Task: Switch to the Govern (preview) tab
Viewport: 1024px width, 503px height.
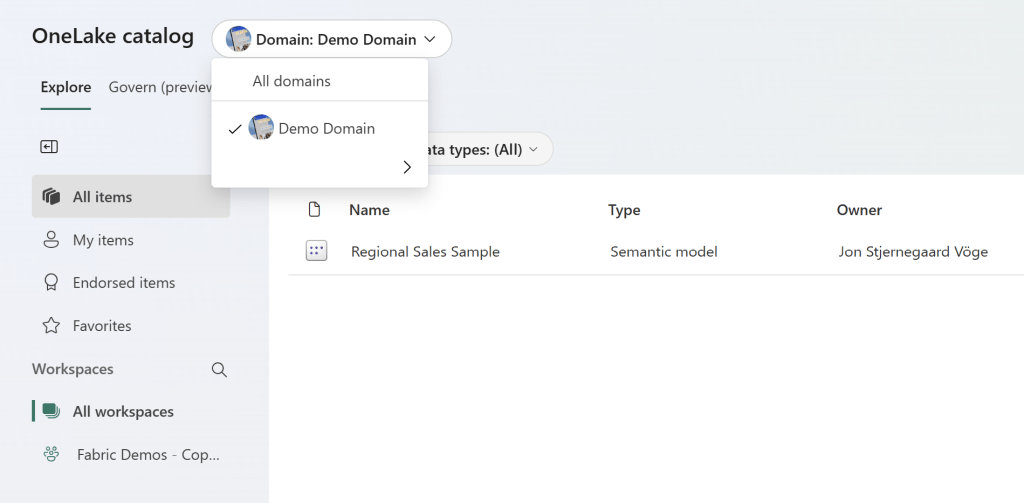Action: coord(160,88)
